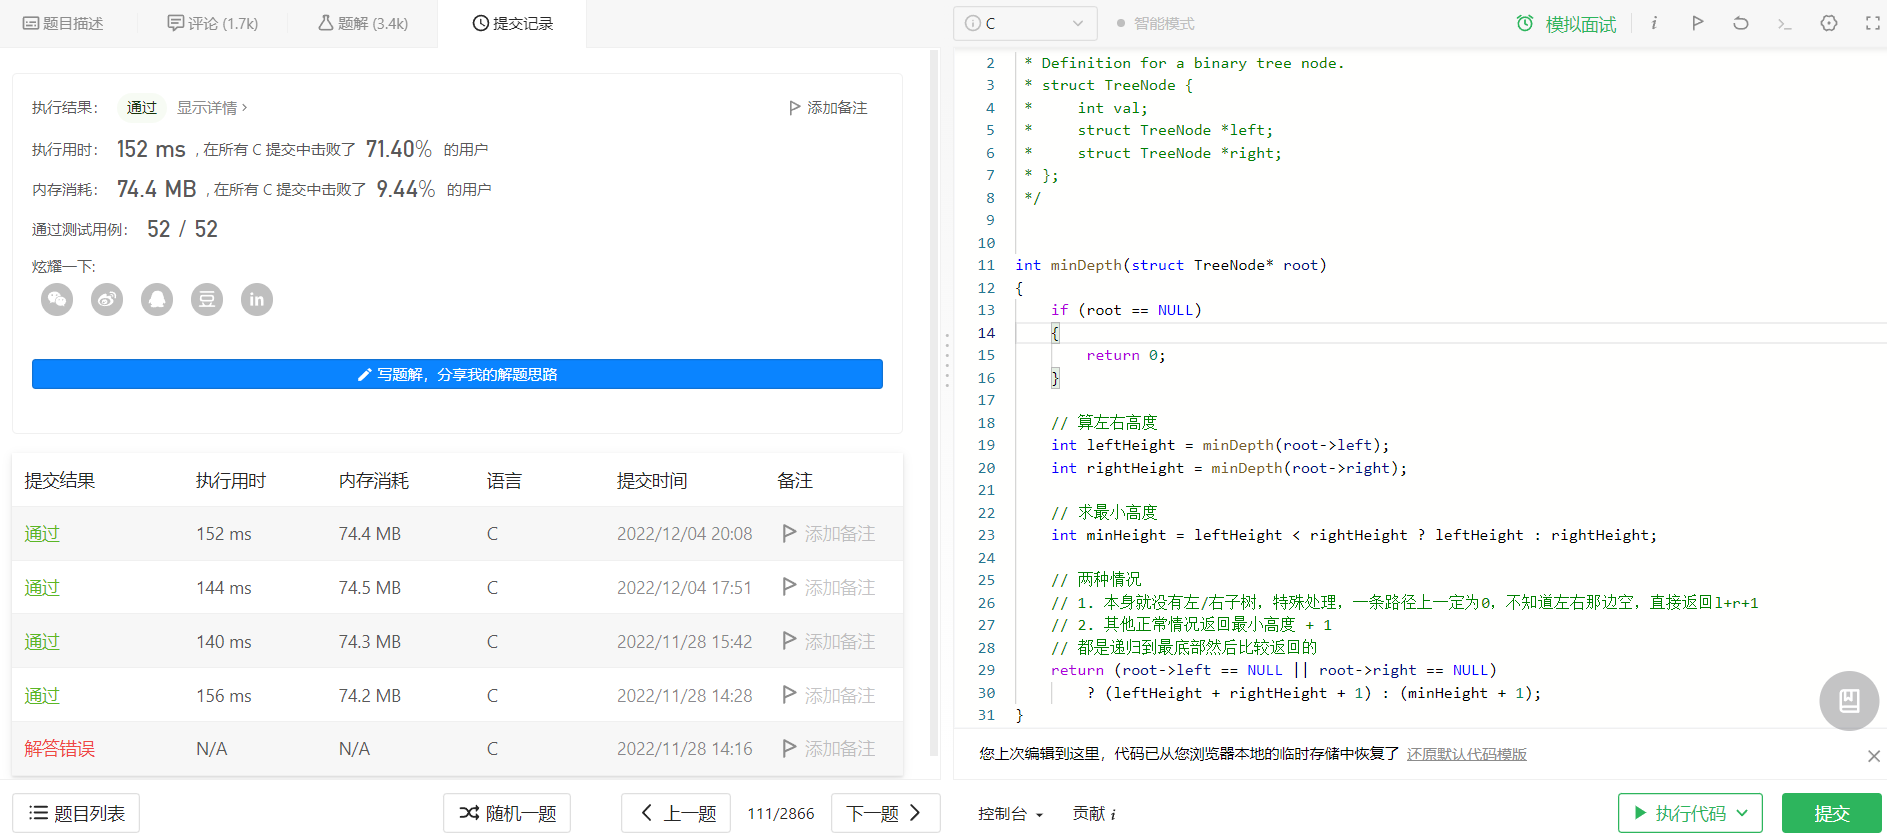The width and height of the screenshot is (1887, 840).
Task: Add note to 2022/11/28 14:16 submission
Action: pyautogui.click(x=829, y=749)
